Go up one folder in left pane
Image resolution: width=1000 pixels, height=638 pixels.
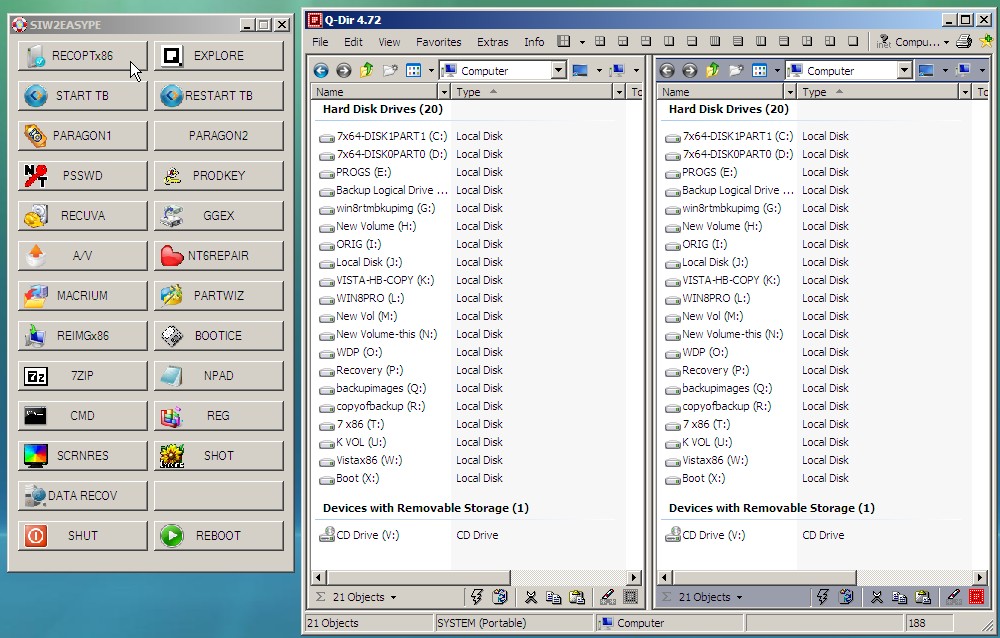pos(367,70)
